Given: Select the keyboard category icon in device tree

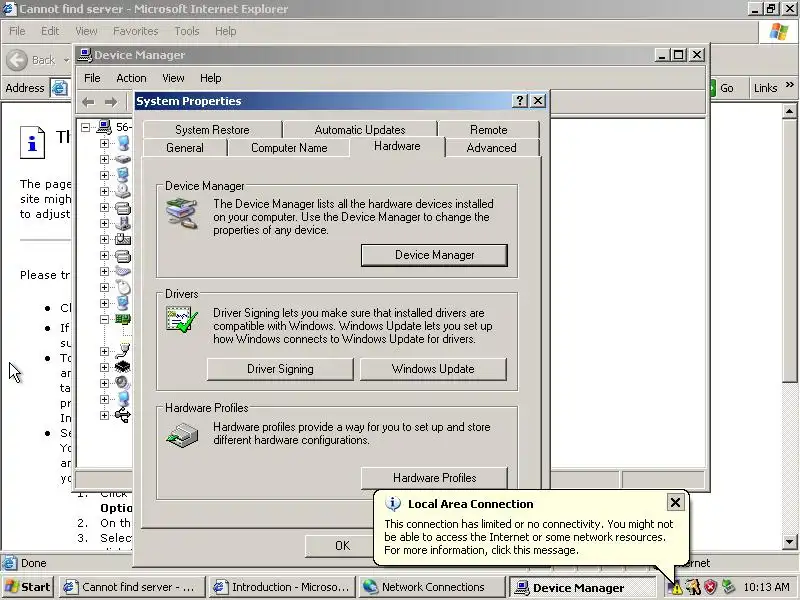Looking at the screenshot, I should [122, 271].
